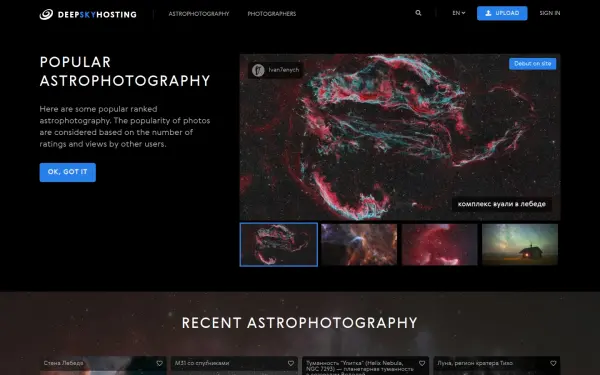This screenshot has height=375, width=600.
Task: Open the large featured Veil nebula image
Action: click(400, 137)
